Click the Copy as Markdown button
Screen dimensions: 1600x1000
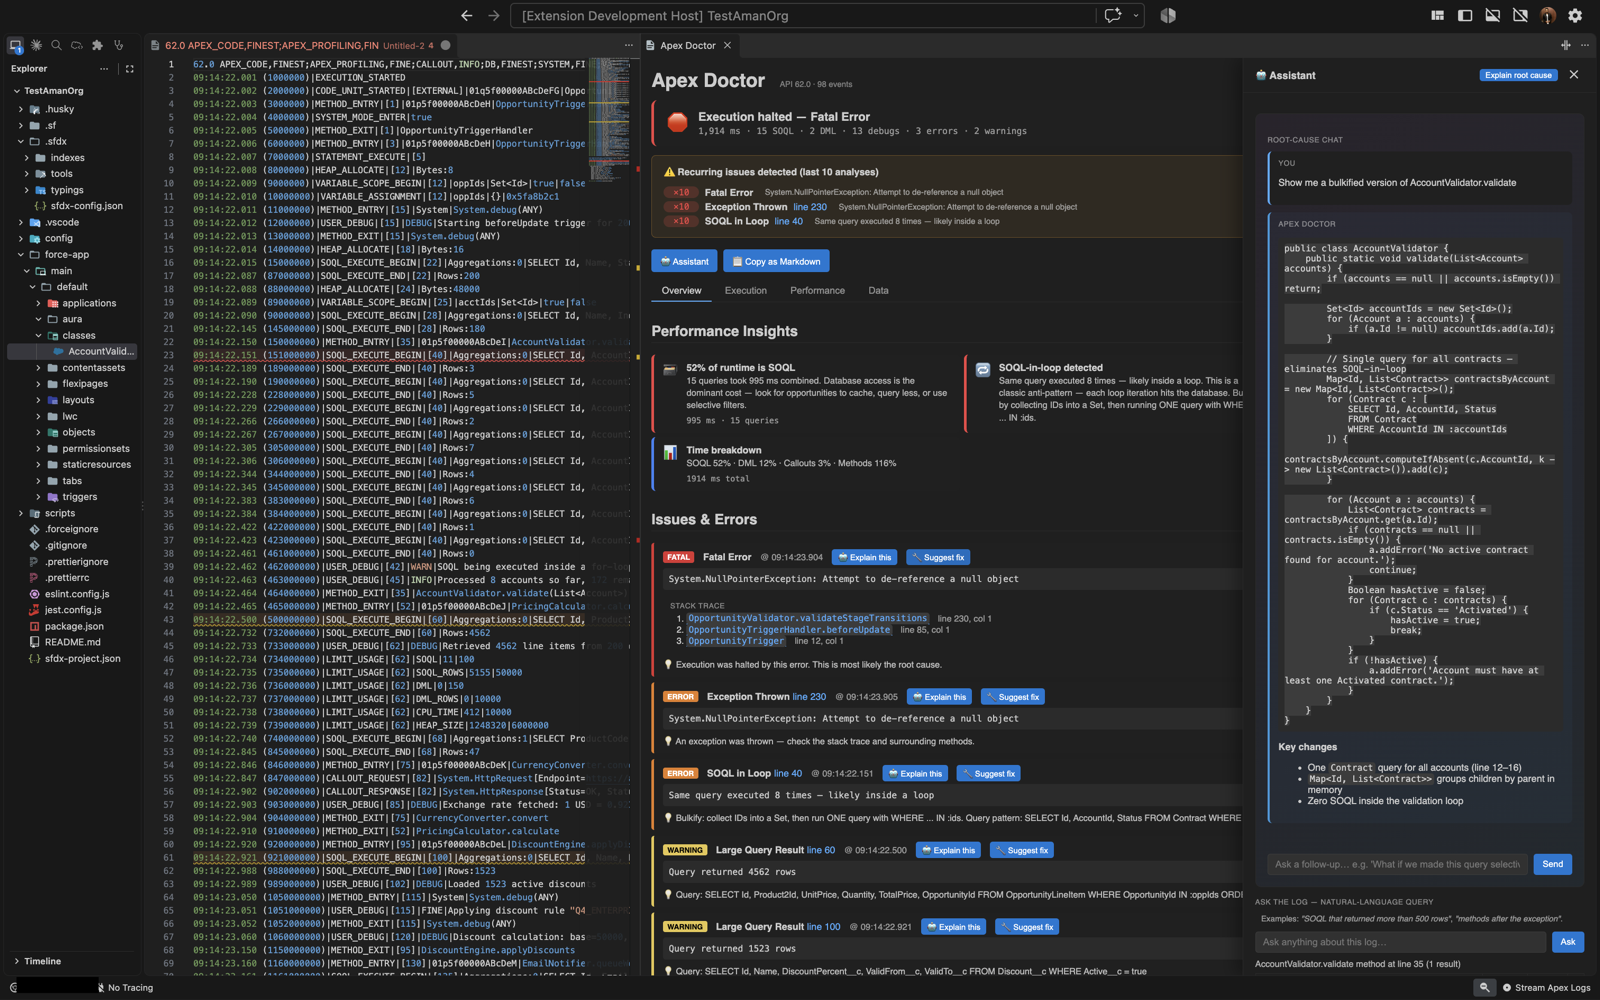(x=776, y=261)
